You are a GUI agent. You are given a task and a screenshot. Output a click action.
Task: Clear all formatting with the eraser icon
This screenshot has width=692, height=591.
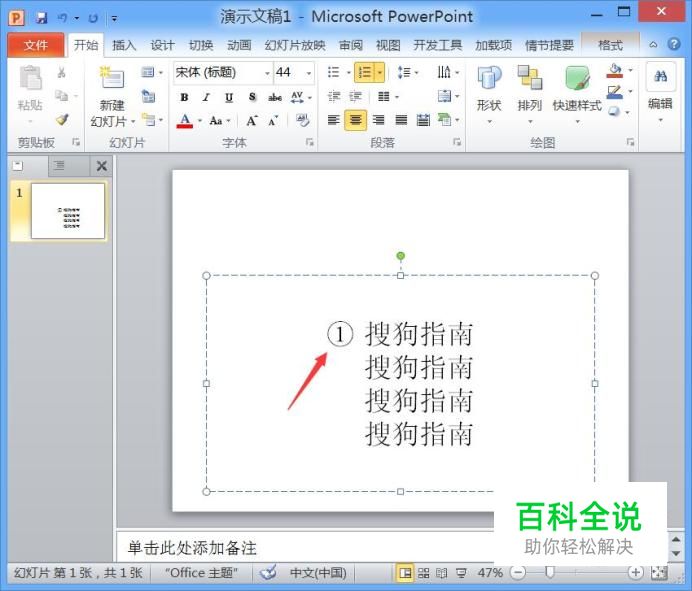(x=303, y=120)
